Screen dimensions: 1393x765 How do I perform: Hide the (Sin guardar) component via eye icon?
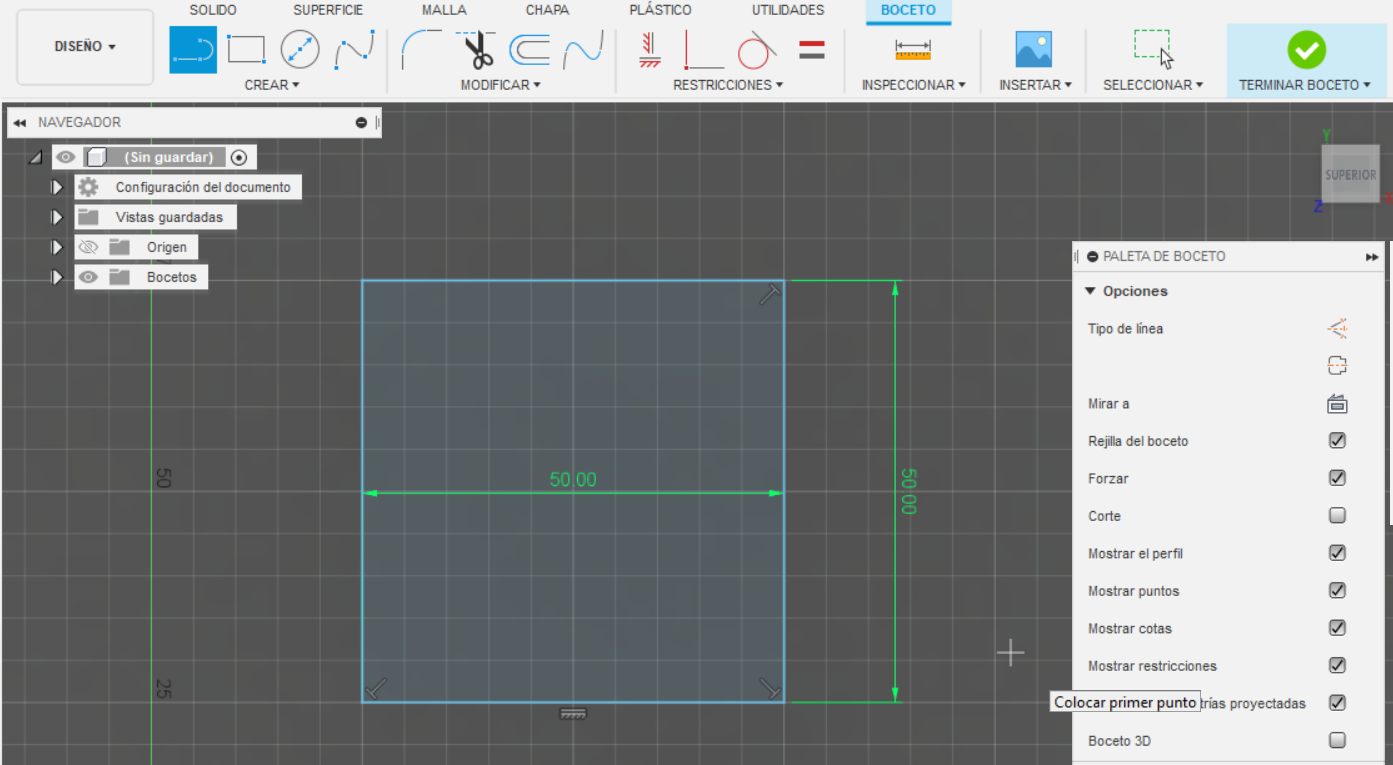pos(66,157)
